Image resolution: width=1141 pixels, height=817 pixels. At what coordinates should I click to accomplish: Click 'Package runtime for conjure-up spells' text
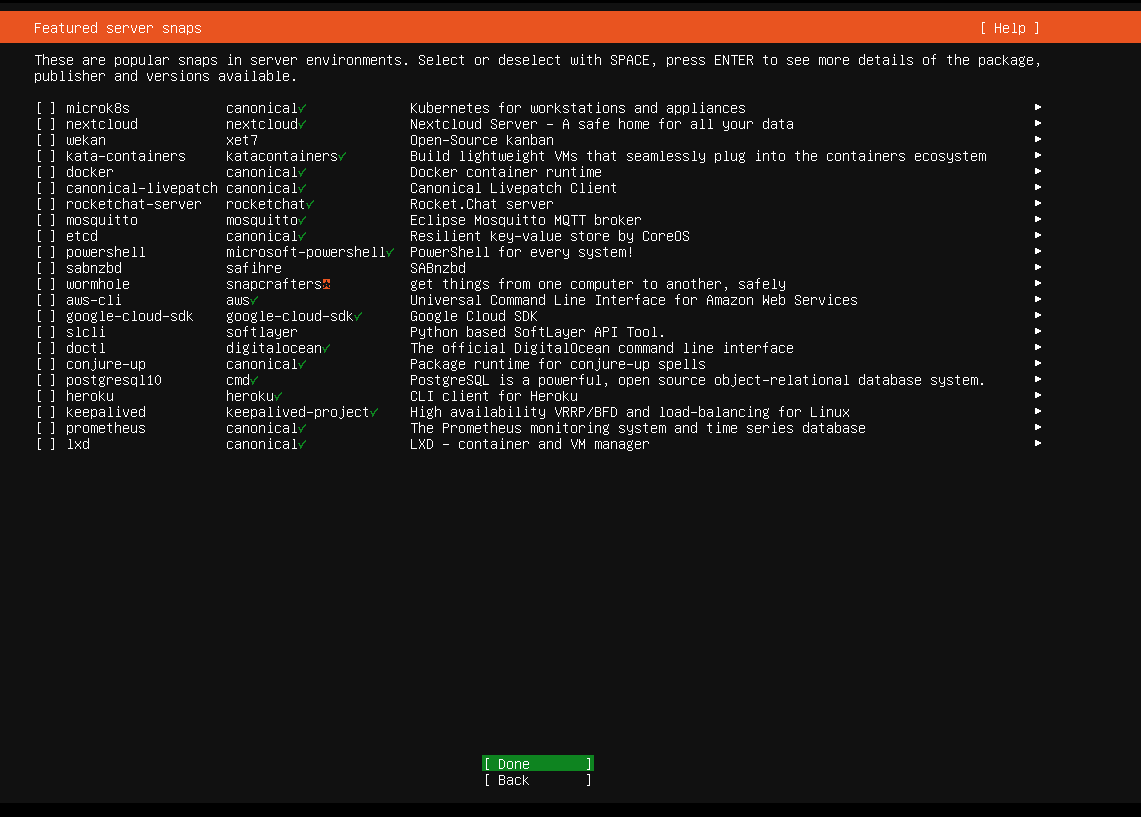click(x=558, y=364)
